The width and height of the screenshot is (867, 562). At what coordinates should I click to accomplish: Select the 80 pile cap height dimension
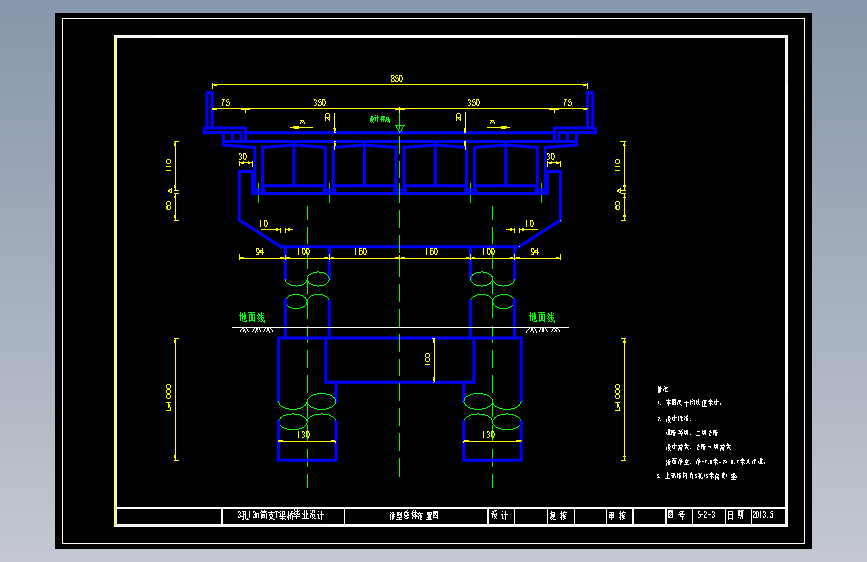point(427,359)
